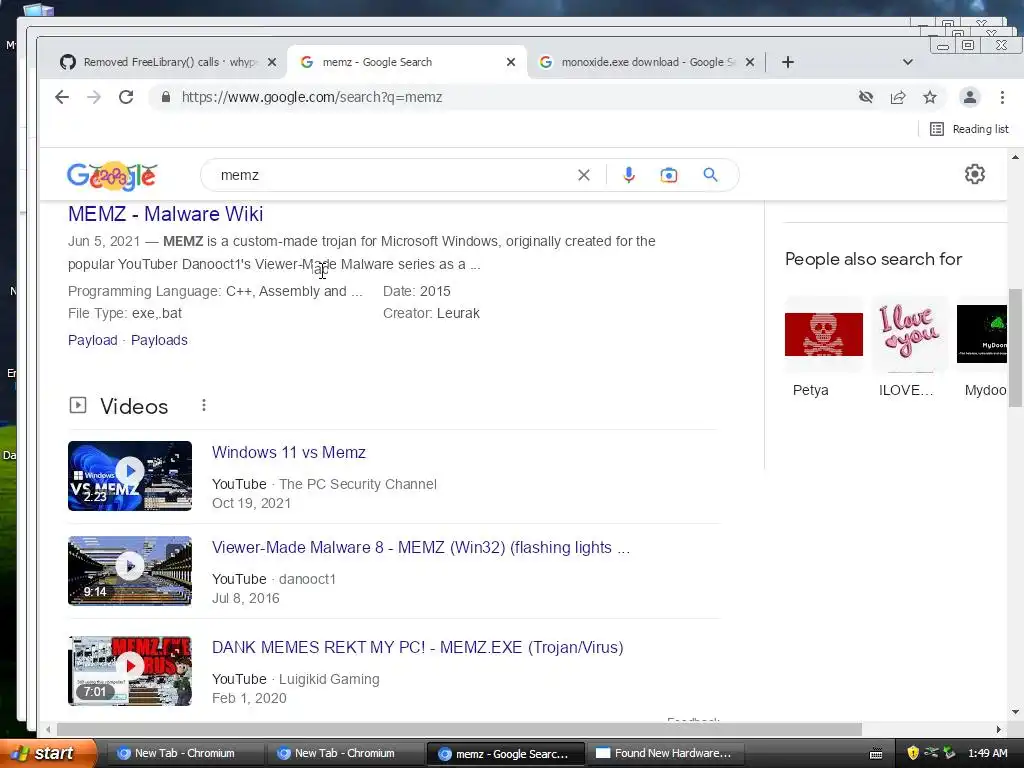
Task: Select memz - Google Search taskbar button
Action: pos(505,754)
